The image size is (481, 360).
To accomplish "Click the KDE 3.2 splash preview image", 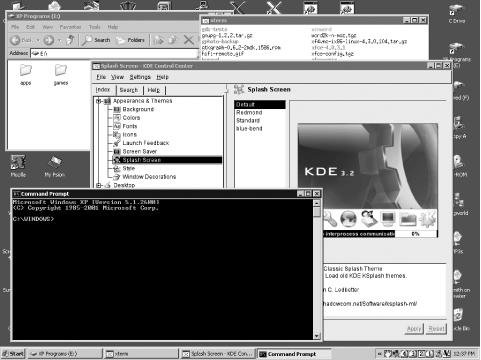I will click(x=368, y=166).
